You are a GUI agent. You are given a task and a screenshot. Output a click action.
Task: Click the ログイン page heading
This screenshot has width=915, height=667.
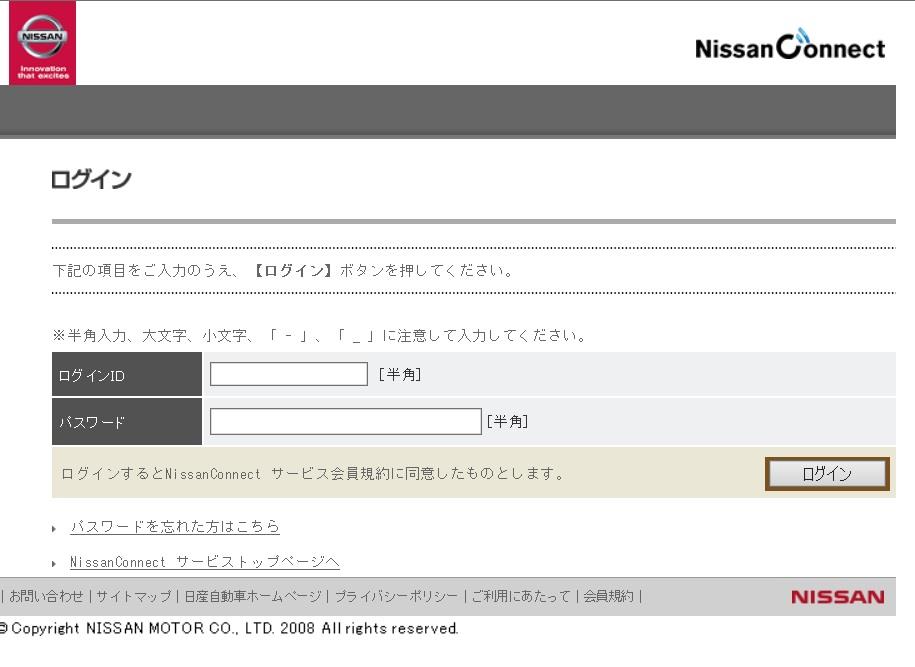click(x=91, y=179)
